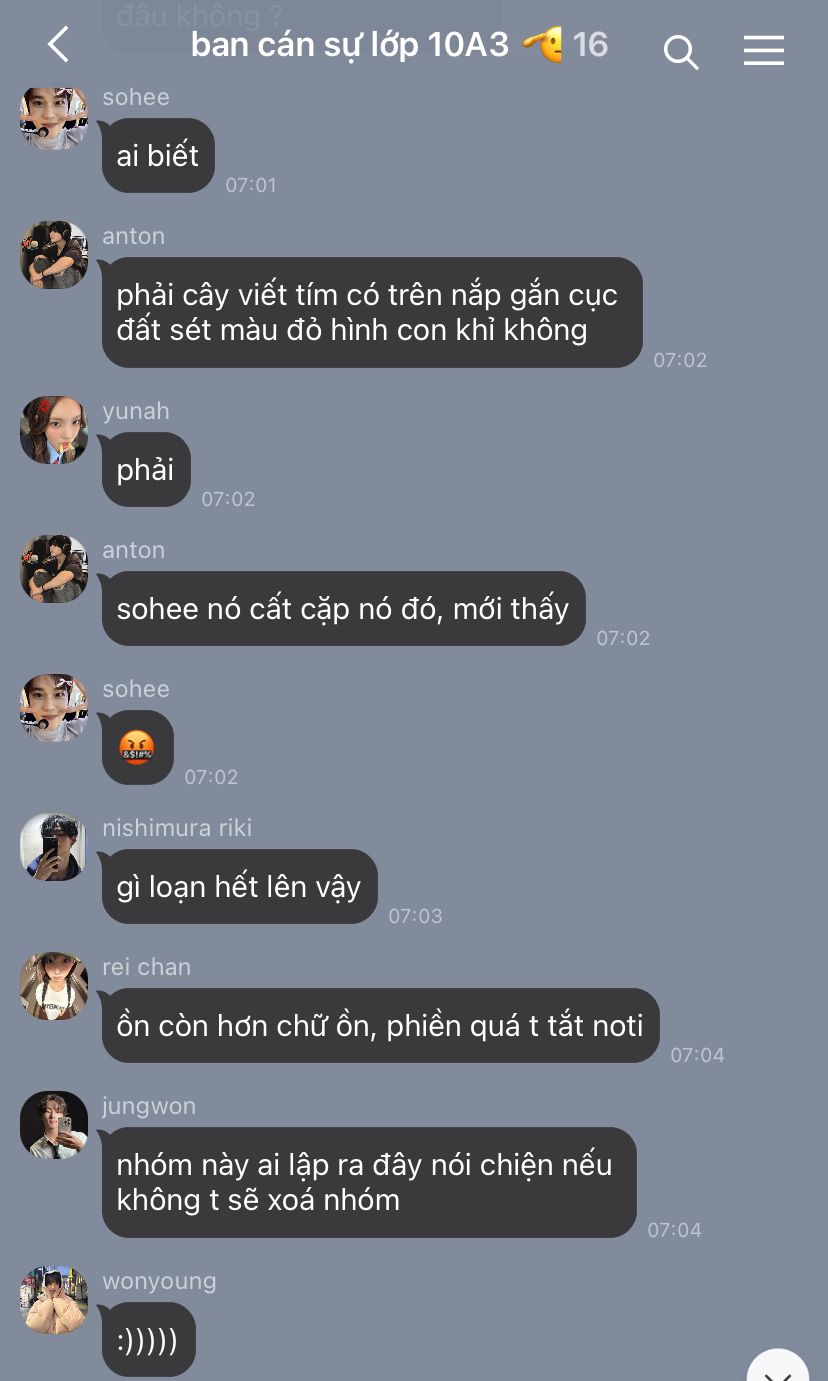Open the chat search magnifier
This screenshot has width=828, height=1381.
pos(680,51)
